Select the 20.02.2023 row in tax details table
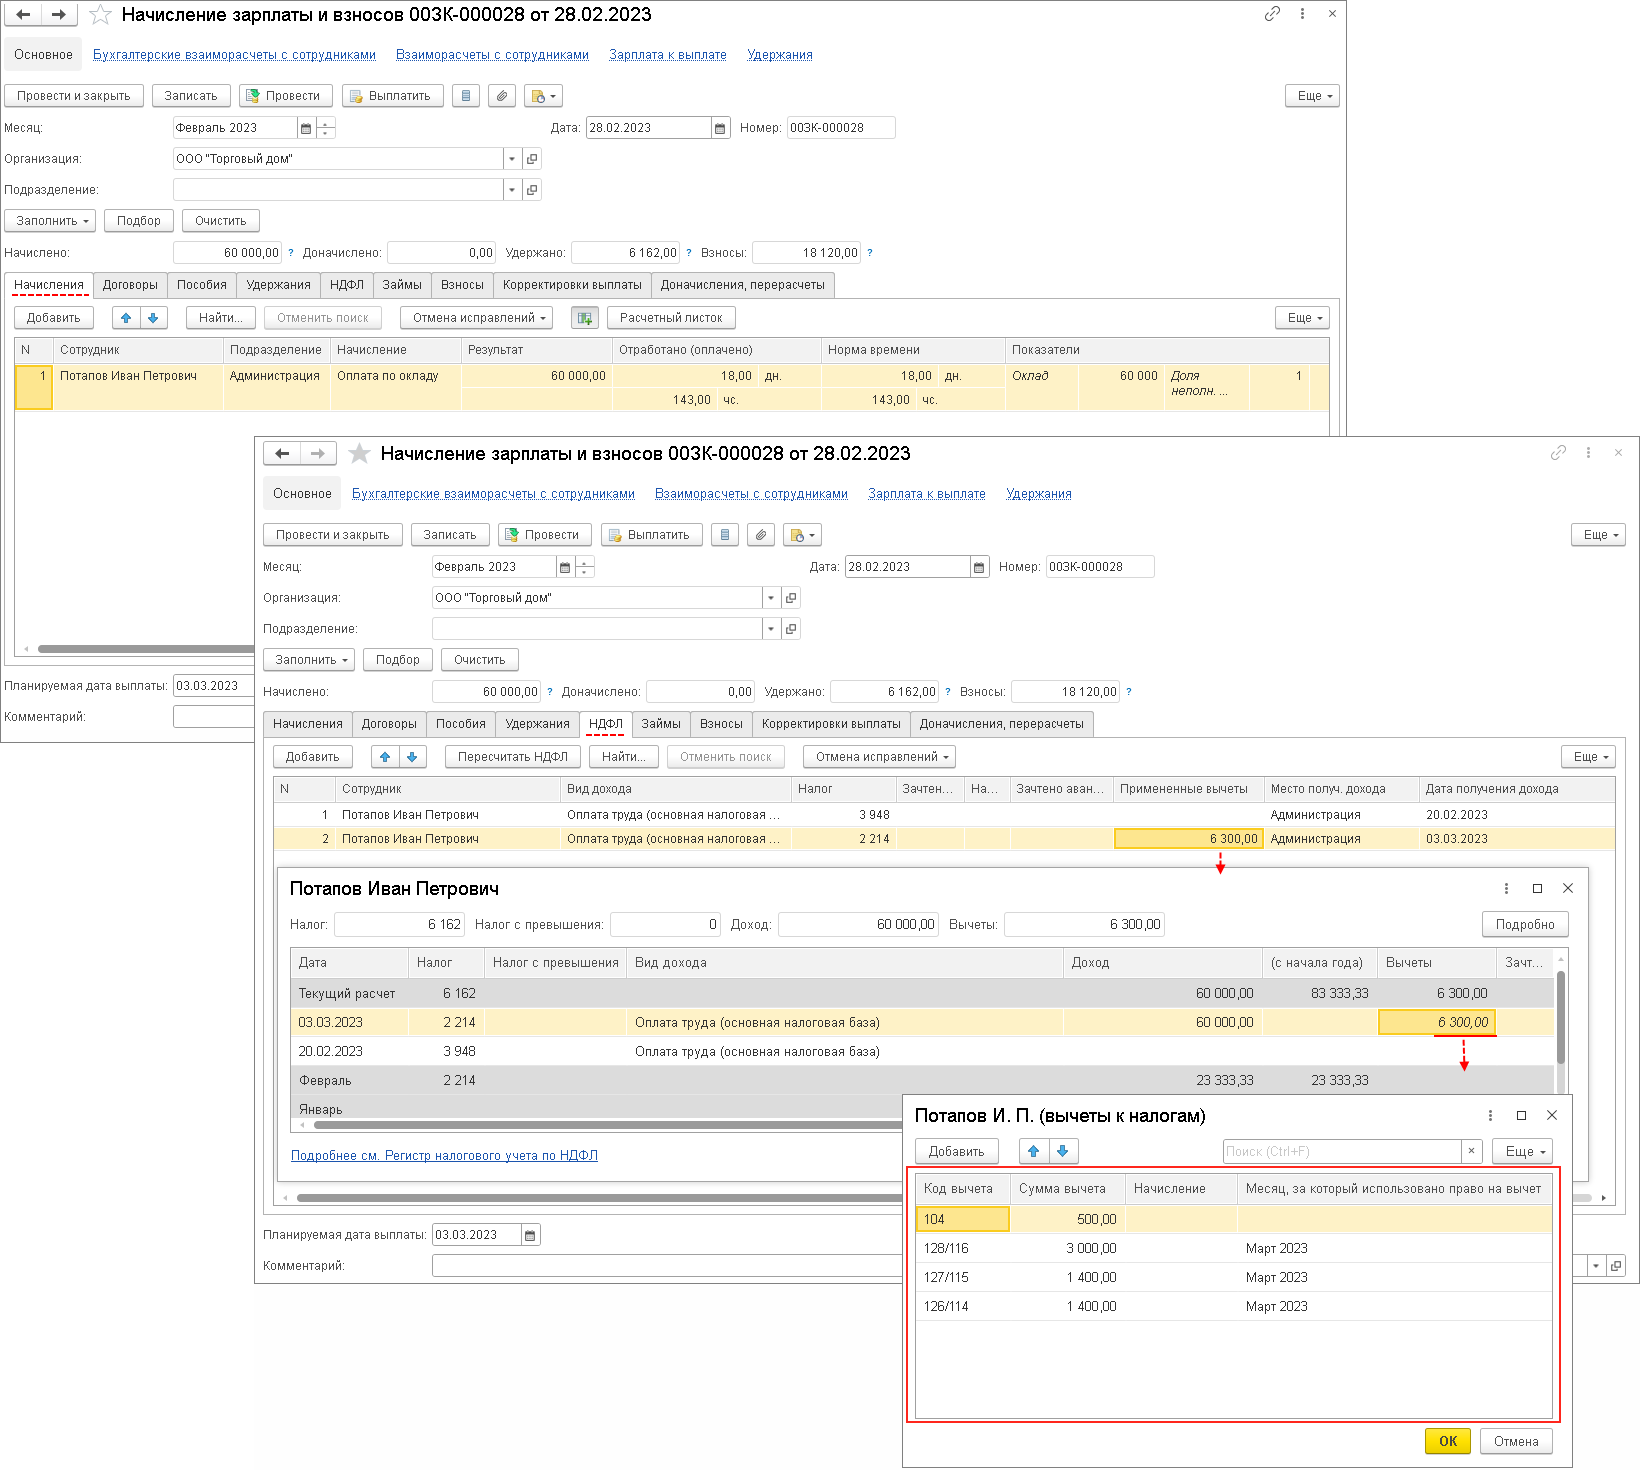The image size is (1645, 1470). pos(922,1052)
